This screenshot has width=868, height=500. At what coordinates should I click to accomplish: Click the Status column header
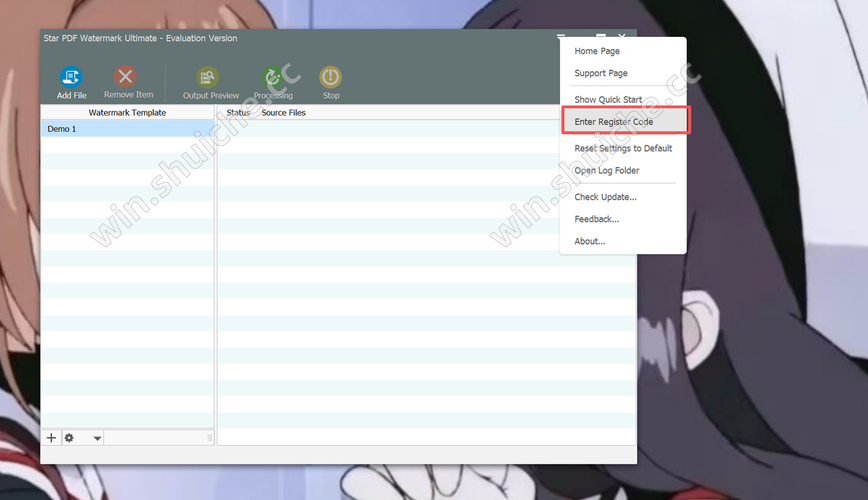coord(238,112)
